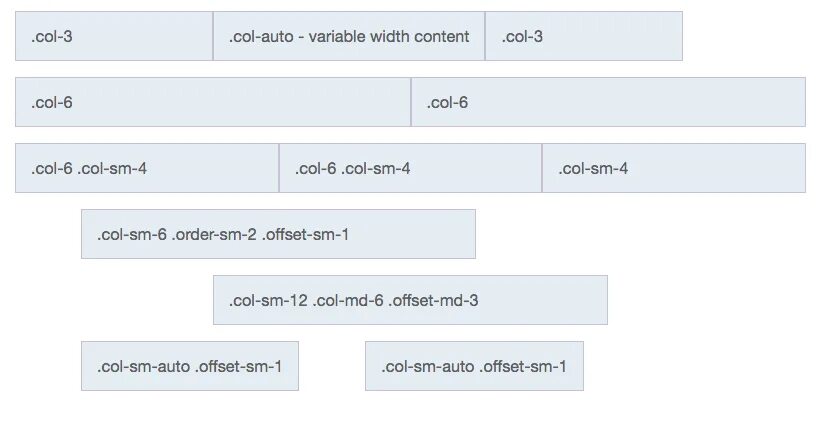Click the left .col-sm-auto .offset-sm-1 box

point(190,366)
